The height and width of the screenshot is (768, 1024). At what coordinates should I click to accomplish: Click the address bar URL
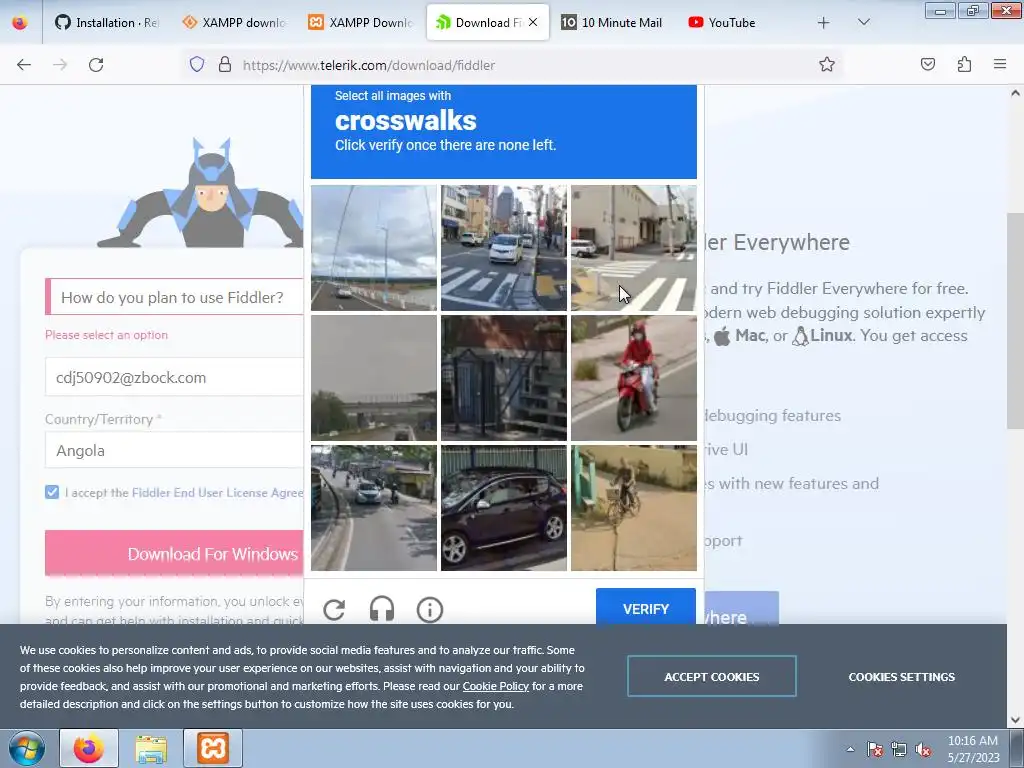(x=369, y=65)
